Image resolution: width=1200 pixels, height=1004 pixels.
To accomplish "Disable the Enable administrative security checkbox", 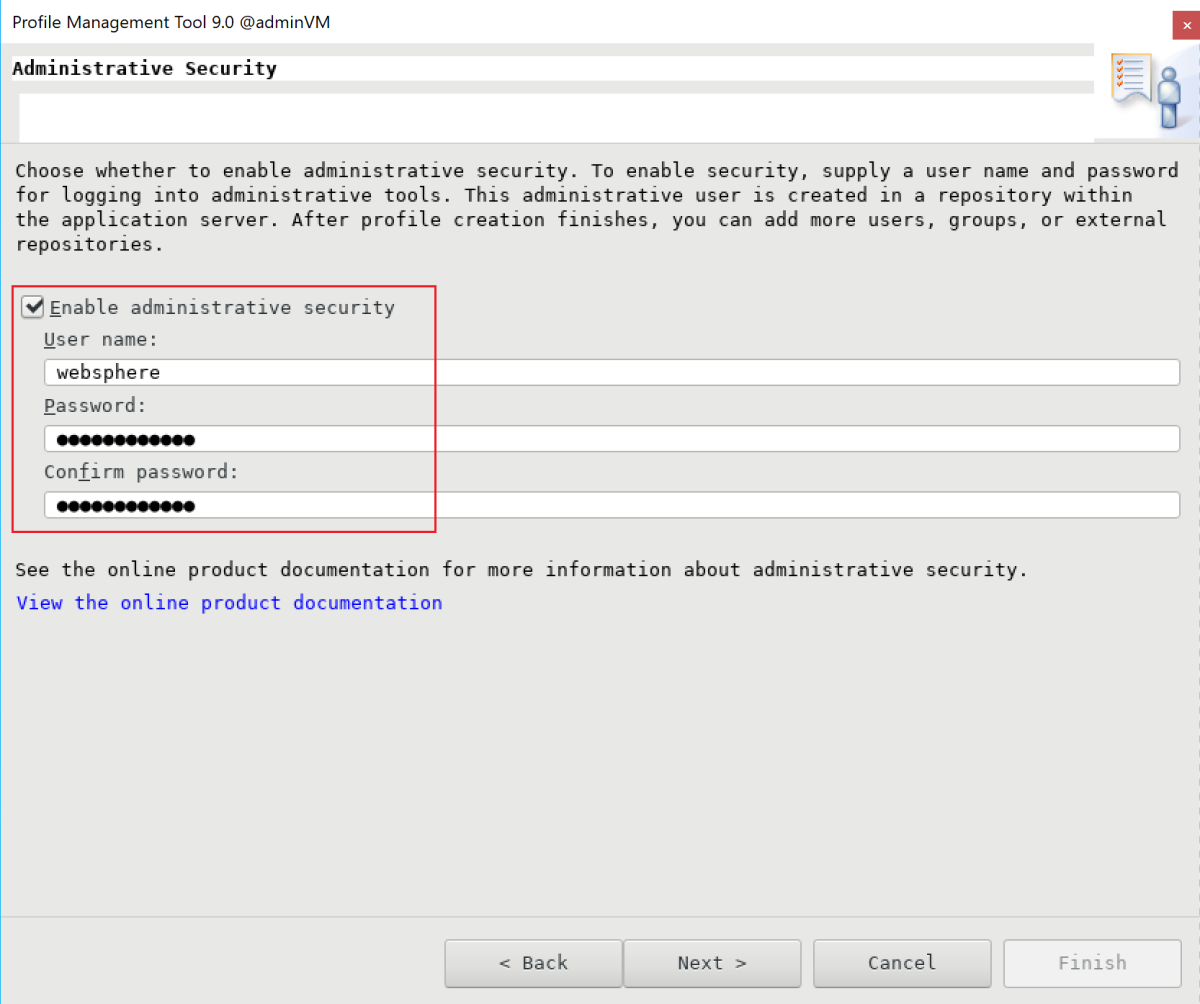I will point(32,307).
